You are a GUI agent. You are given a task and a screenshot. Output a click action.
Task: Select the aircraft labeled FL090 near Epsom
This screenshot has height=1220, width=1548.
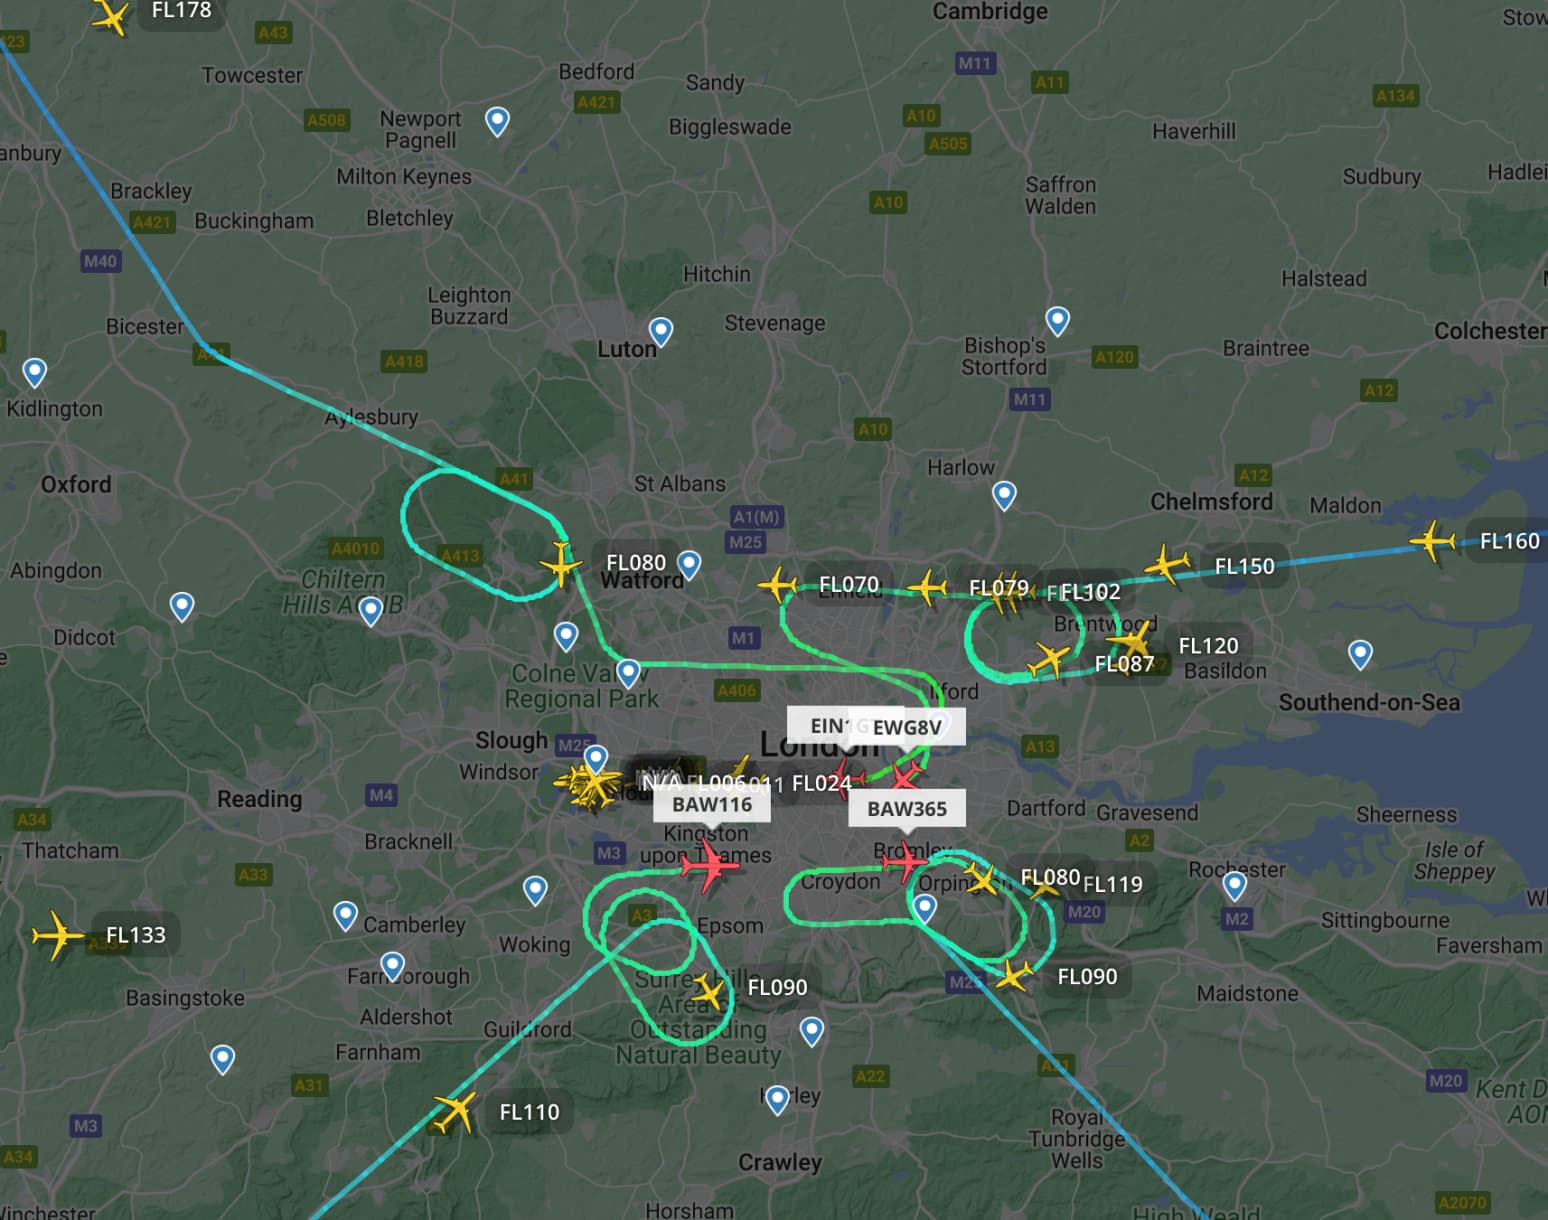[x=708, y=992]
